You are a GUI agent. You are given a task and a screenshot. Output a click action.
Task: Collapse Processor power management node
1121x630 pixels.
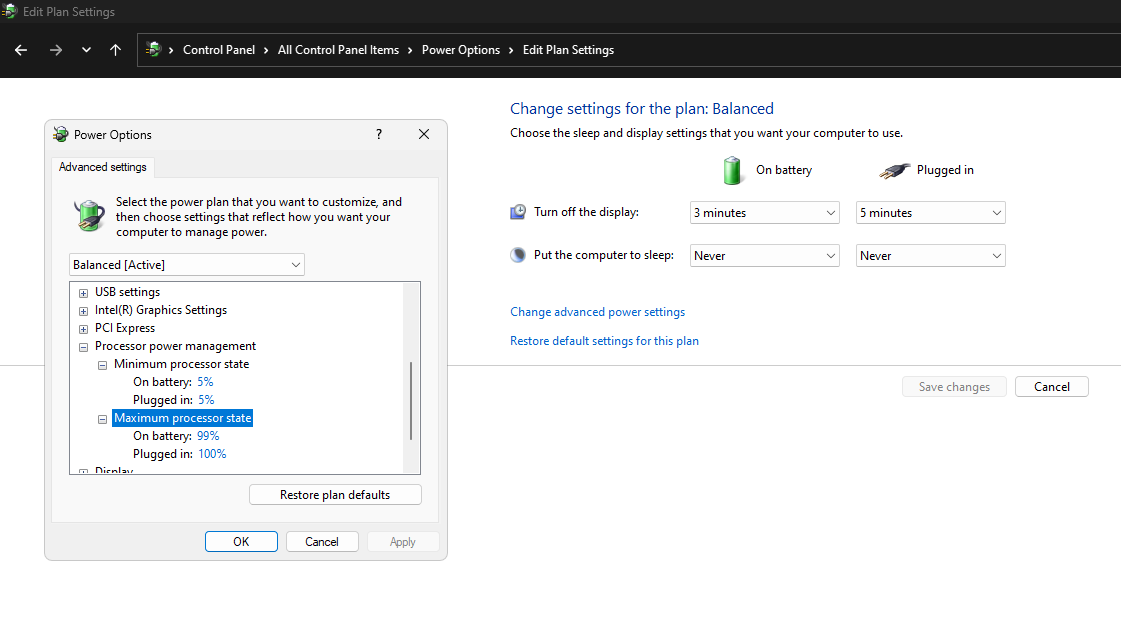(83, 347)
